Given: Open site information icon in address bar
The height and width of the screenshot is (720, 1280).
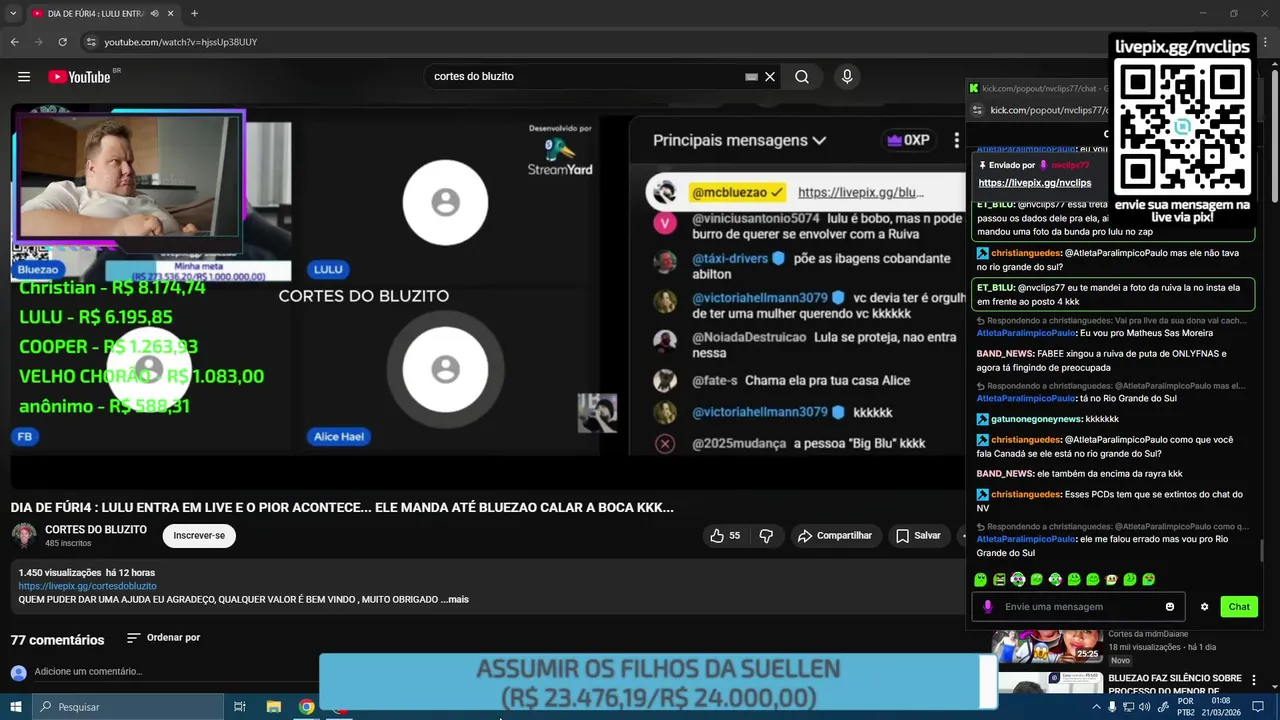Looking at the screenshot, I should pyautogui.click(x=91, y=42).
